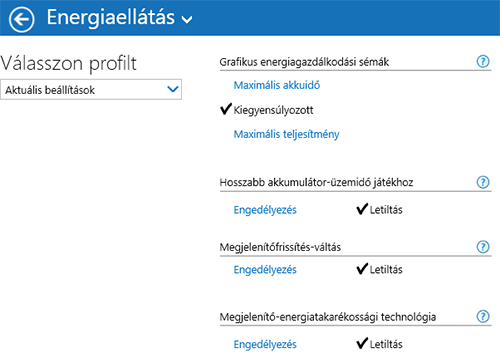500x363 pixels.
Task: Open help for Megjelenítő-energiatakarékossági technológia
Action: click(x=483, y=316)
